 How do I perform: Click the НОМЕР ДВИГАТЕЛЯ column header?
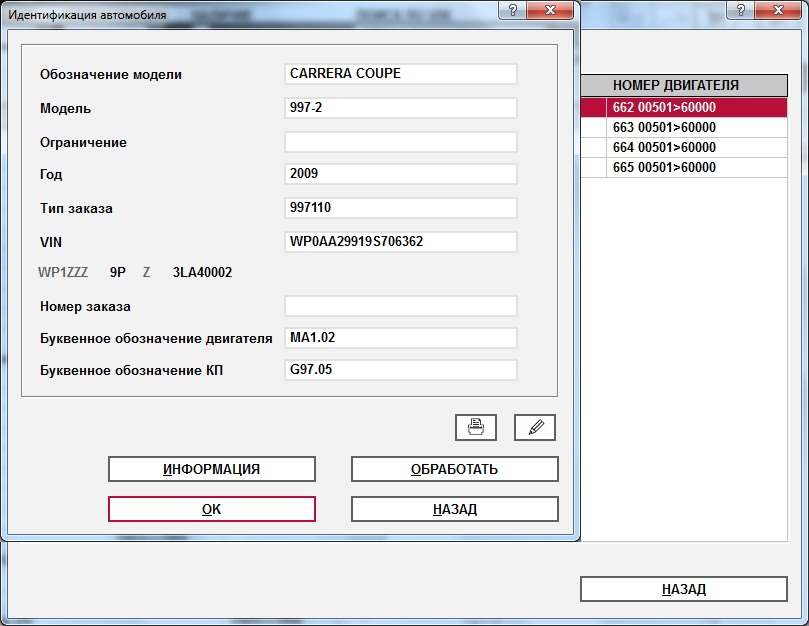pyautogui.click(x=684, y=85)
